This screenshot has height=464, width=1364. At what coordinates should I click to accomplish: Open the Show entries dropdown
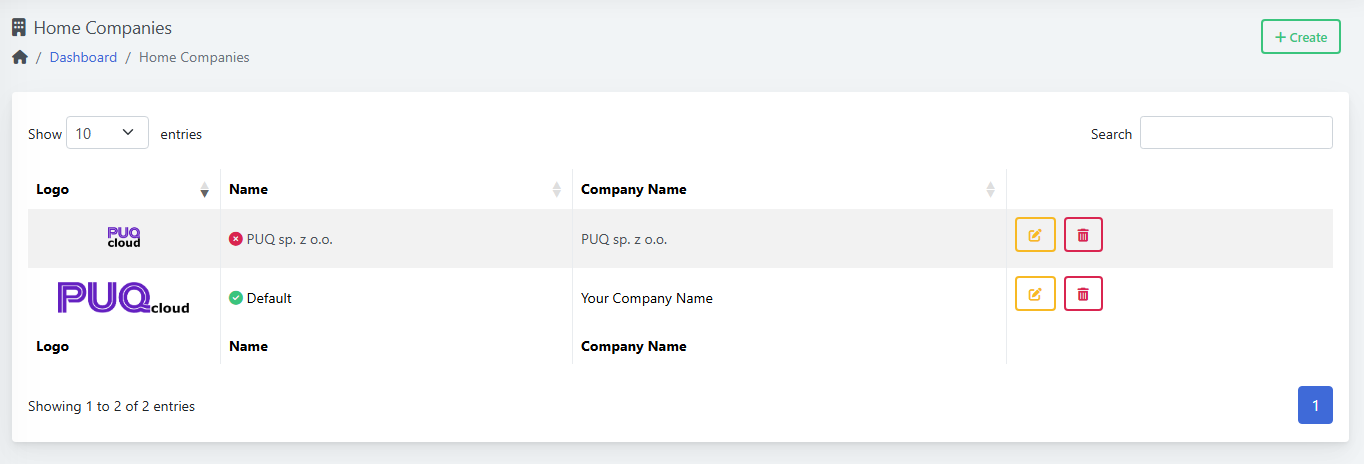[x=107, y=133]
